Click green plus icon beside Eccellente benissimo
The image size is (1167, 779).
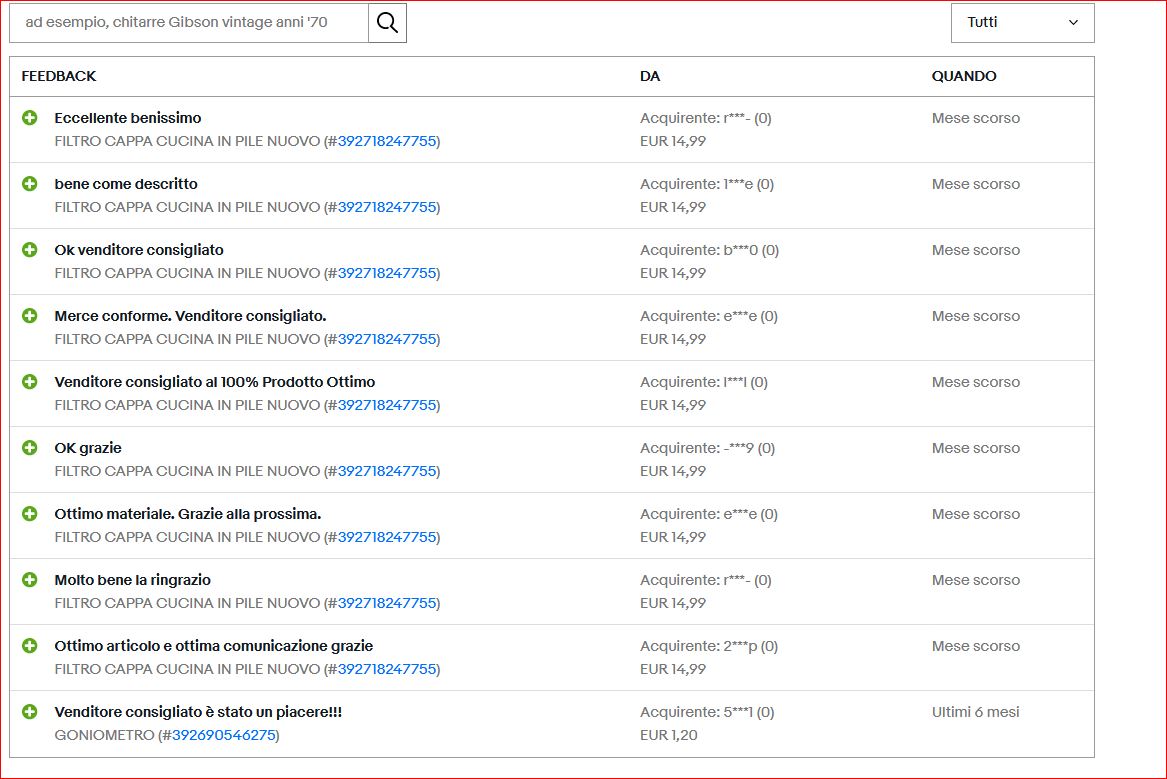coord(30,118)
